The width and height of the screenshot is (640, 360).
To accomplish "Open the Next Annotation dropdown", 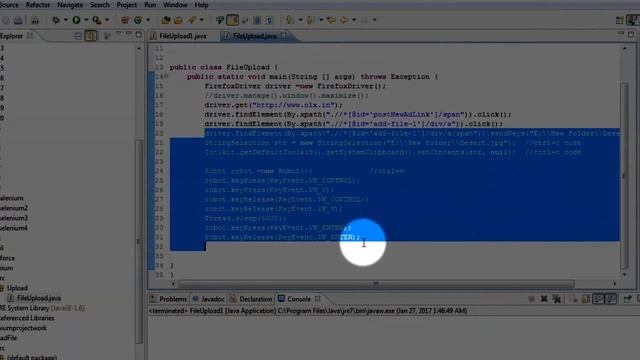I will point(300,20).
